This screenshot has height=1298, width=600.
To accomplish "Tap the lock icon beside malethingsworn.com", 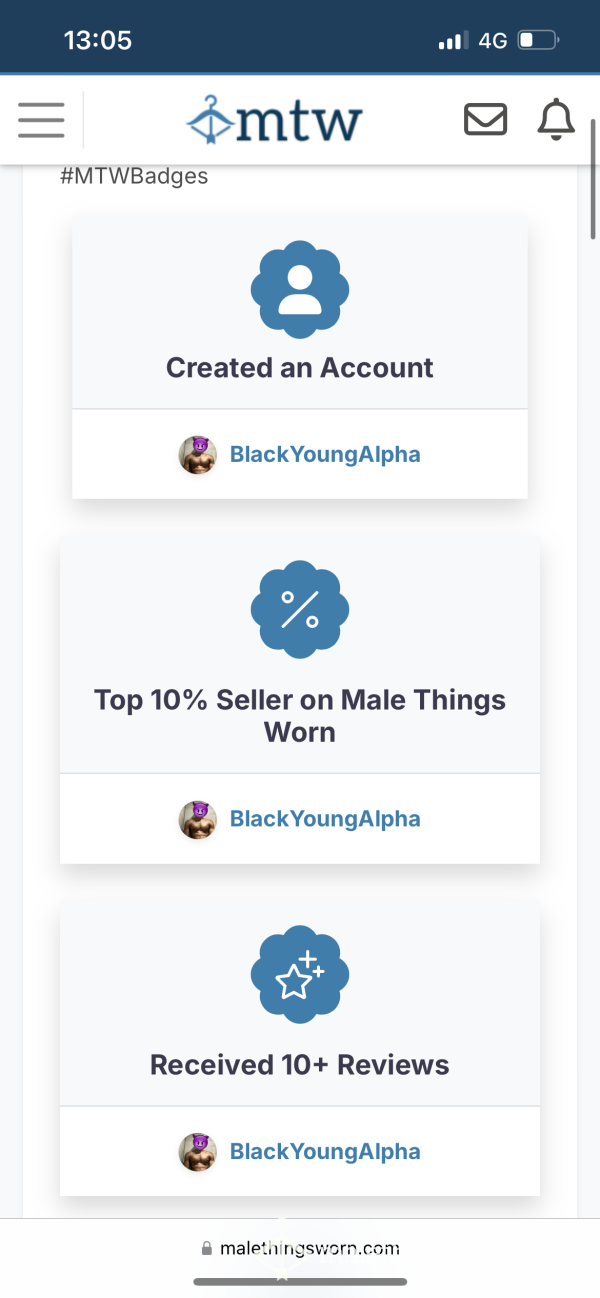I will pyautogui.click(x=207, y=1248).
